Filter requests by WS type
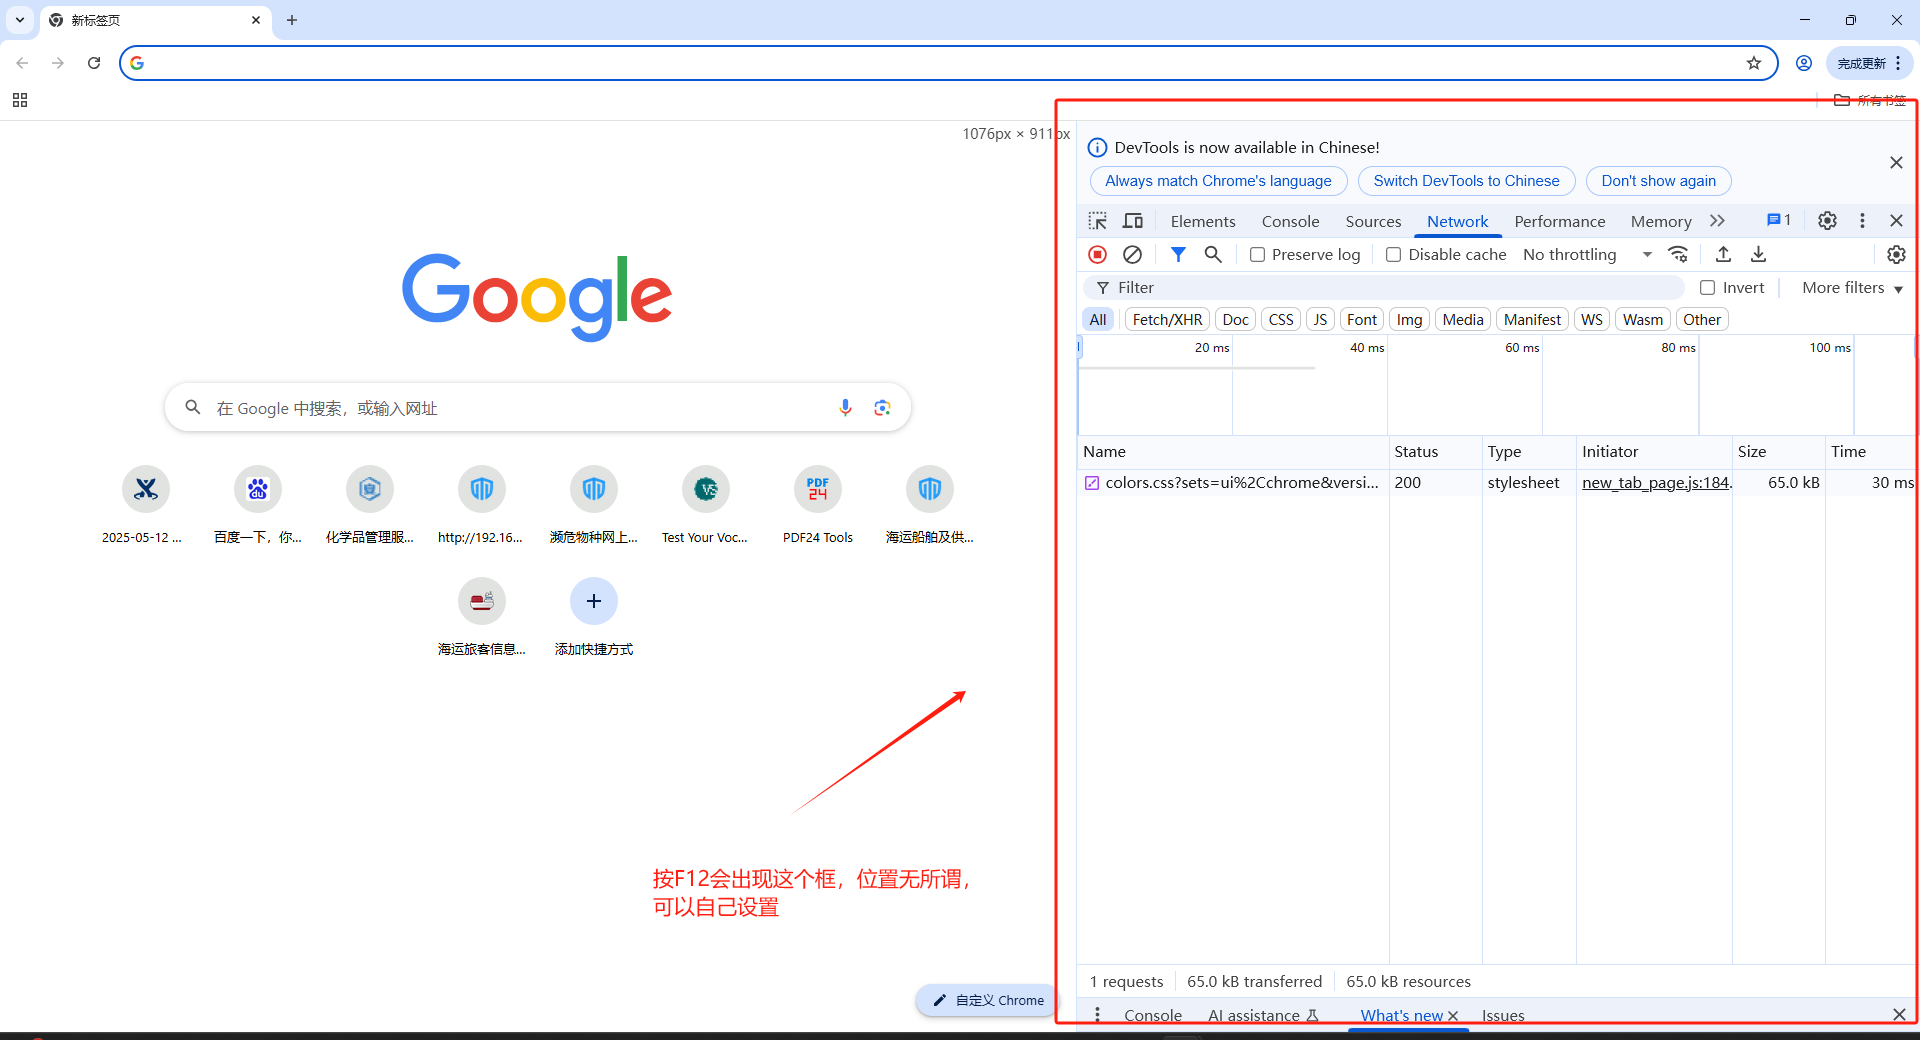The image size is (1920, 1040). click(1592, 320)
